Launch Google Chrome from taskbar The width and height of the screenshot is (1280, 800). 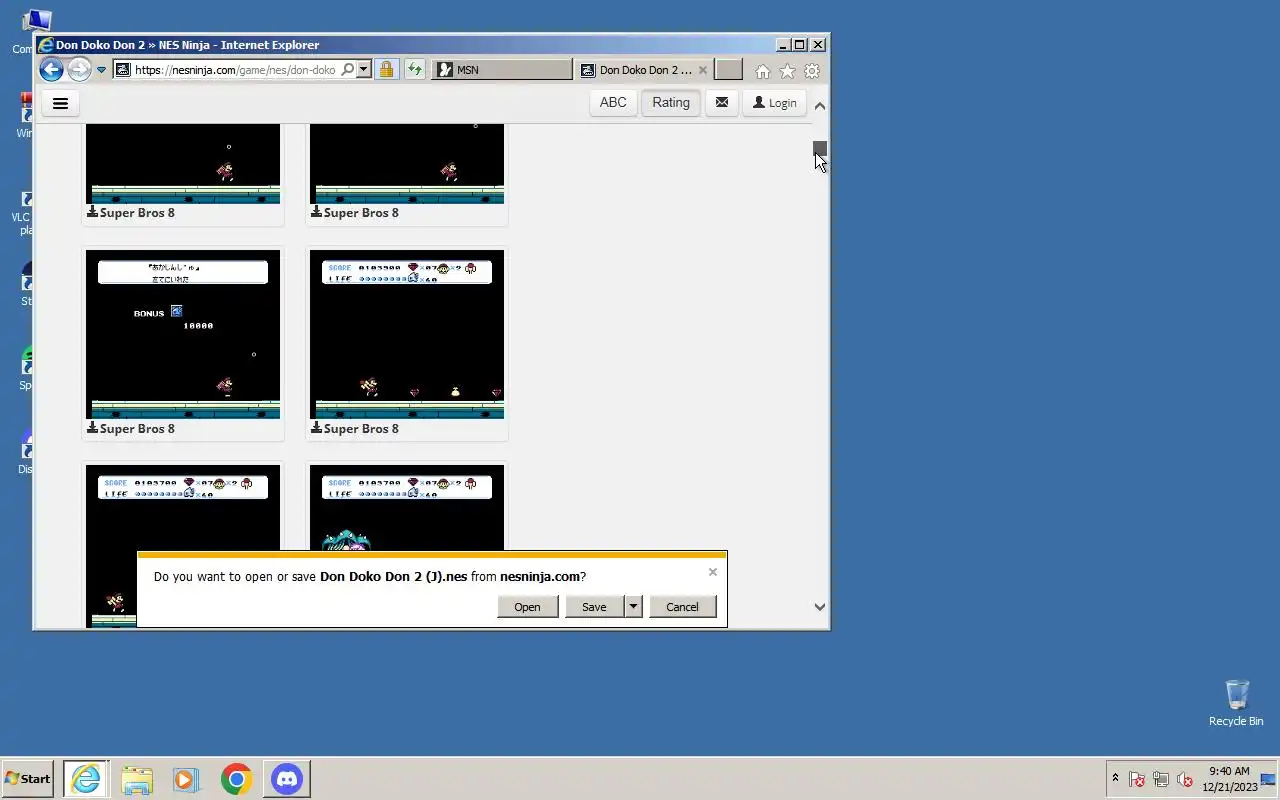(x=236, y=779)
